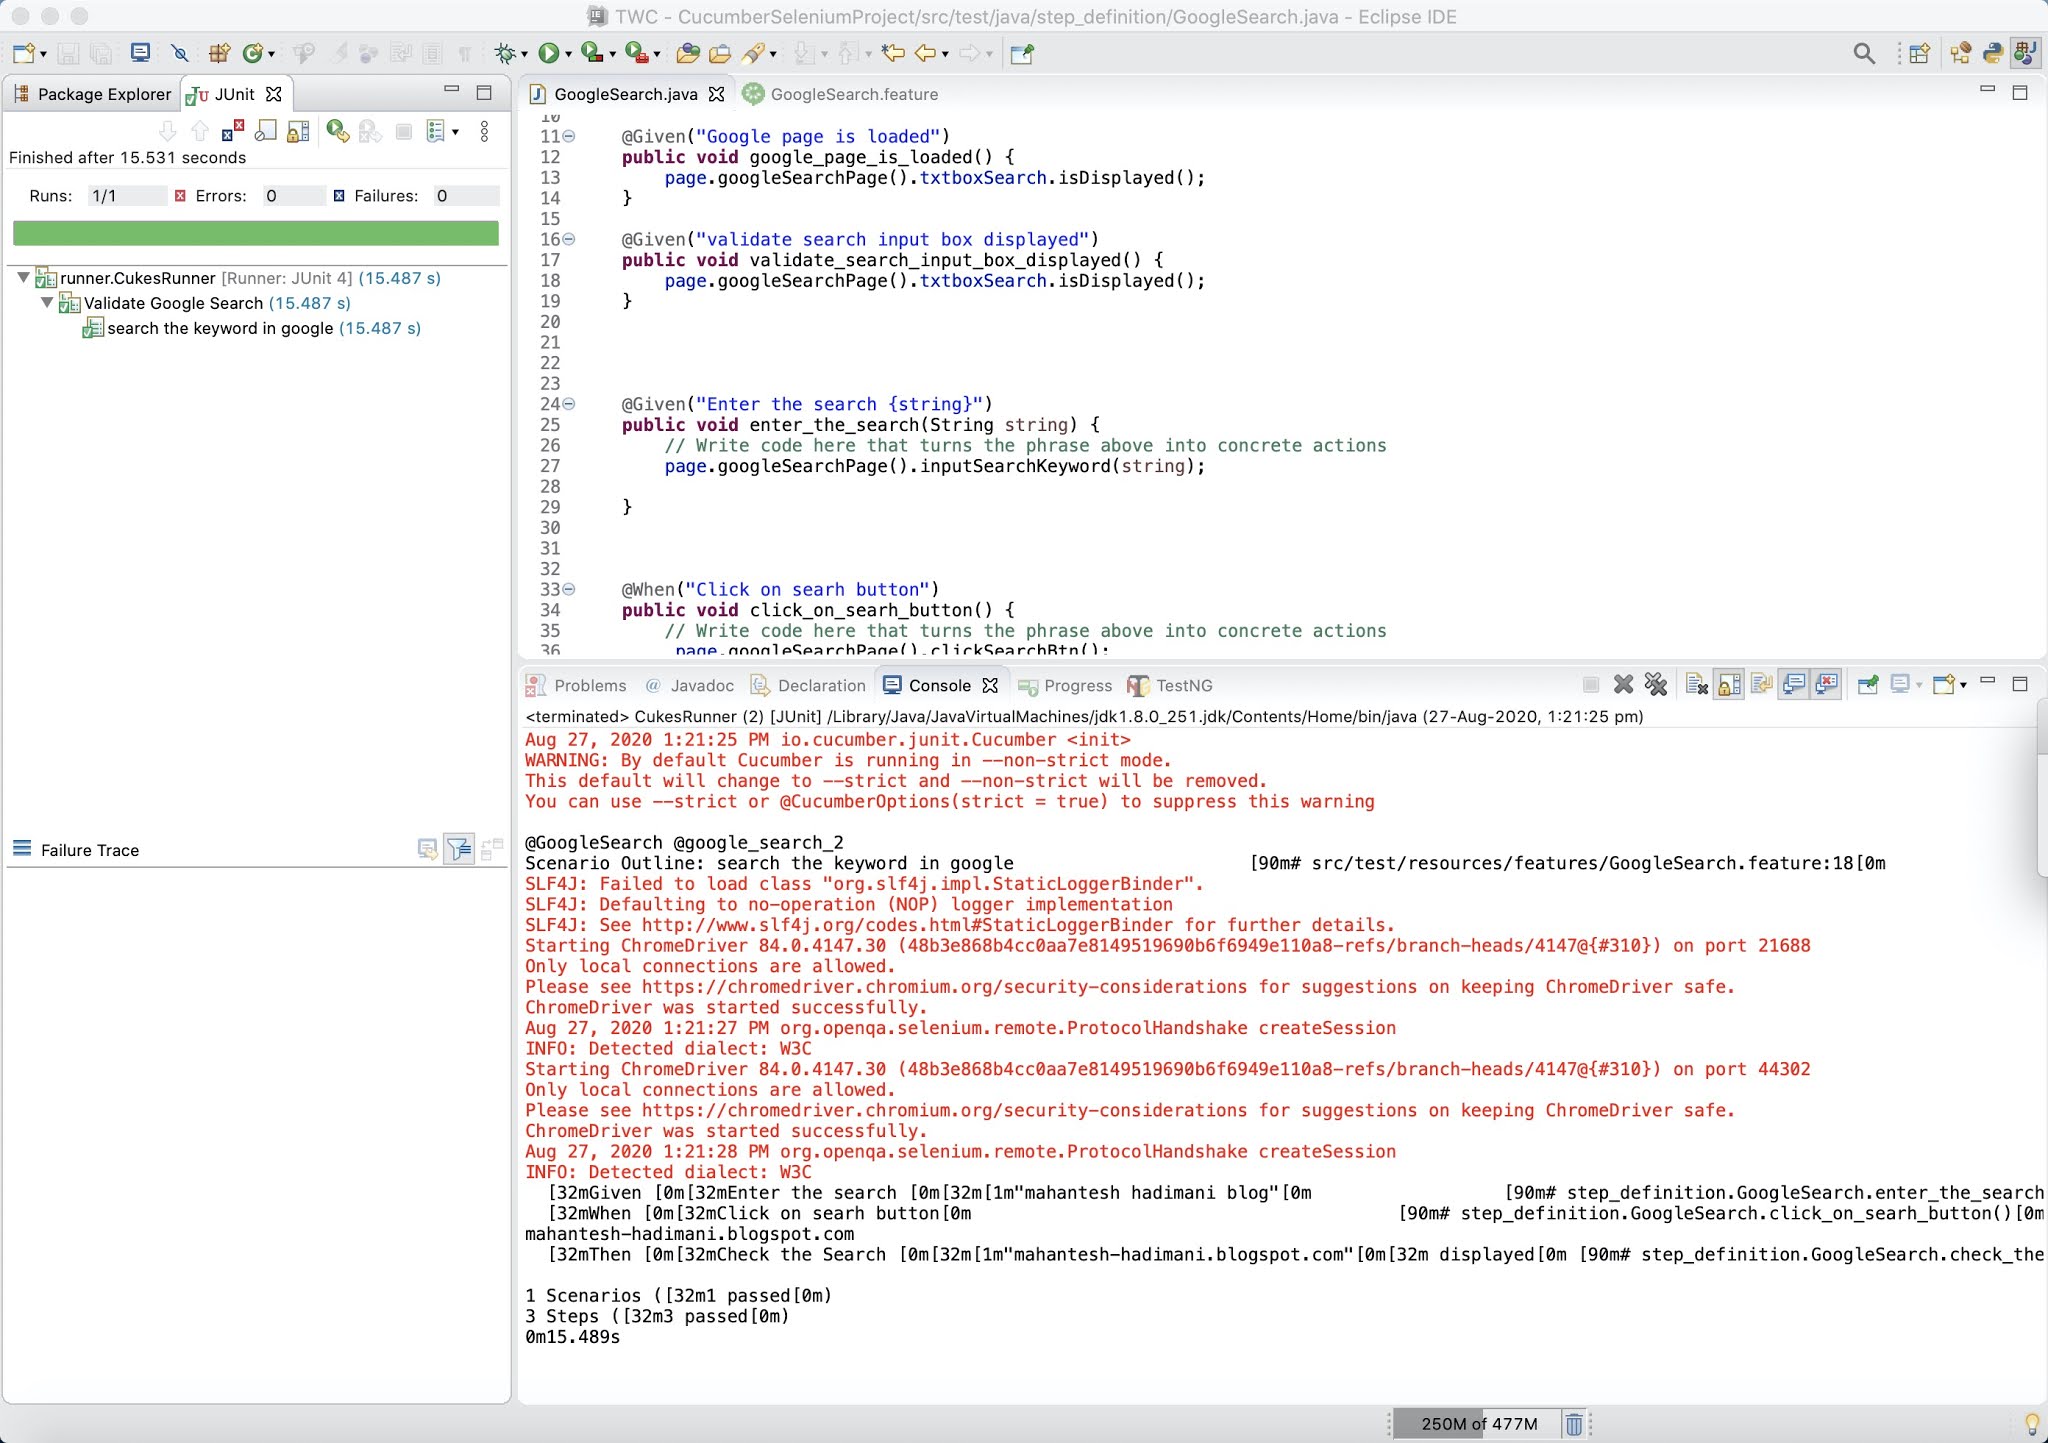Remove all terminated launches from Console

point(1655,685)
